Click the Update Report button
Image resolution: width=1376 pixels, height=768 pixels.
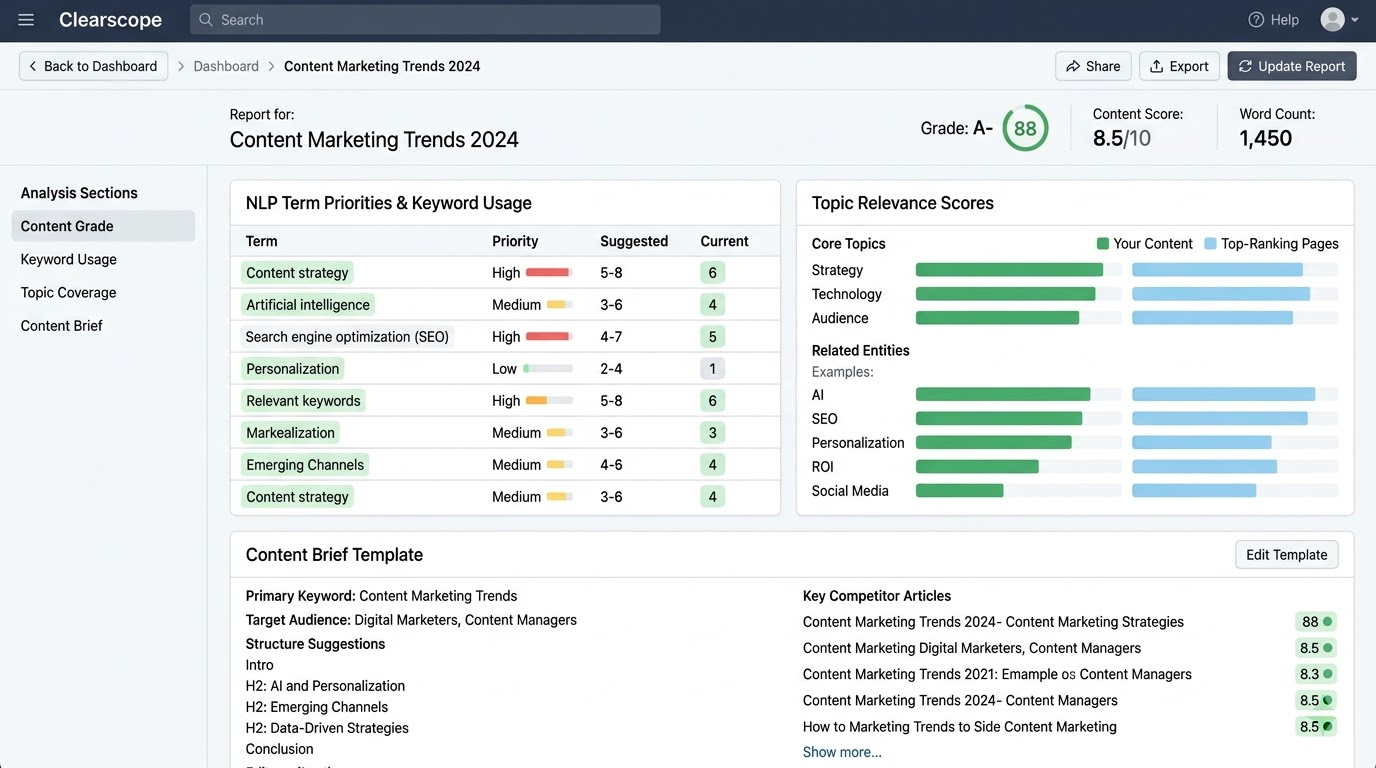pyautogui.click(x=1292, y=66)
